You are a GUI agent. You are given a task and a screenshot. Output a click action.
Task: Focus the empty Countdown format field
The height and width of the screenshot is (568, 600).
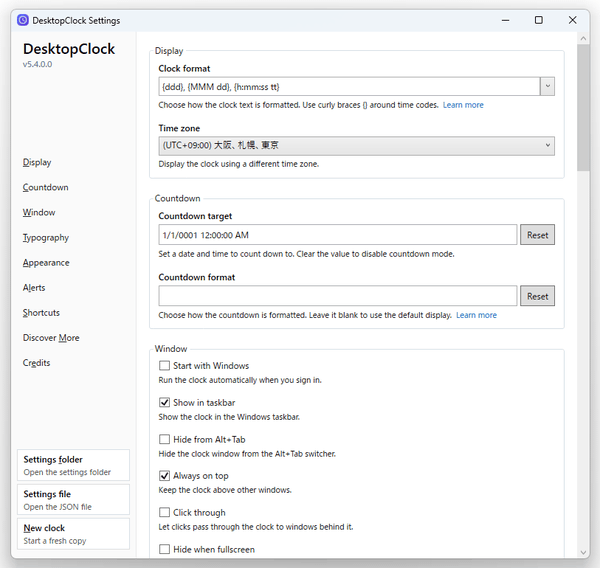338,296
